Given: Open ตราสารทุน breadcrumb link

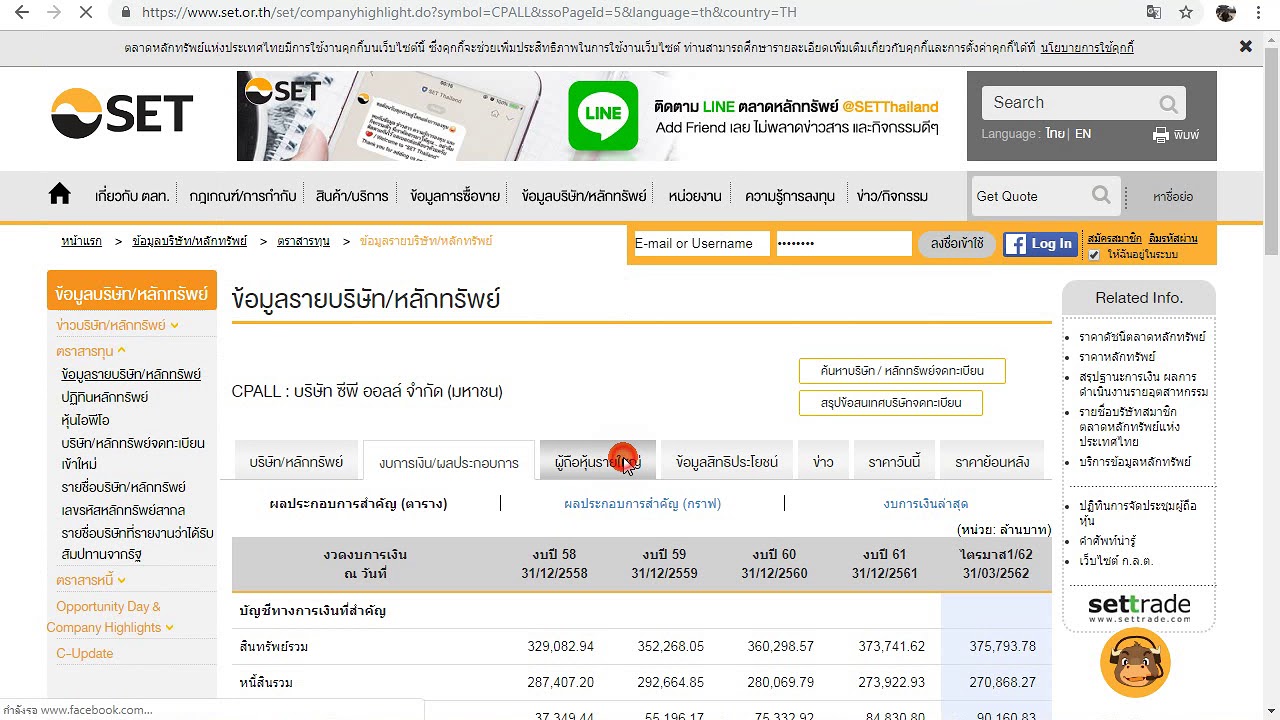Looking at the screenshot, I should pyautogui.click(x=303, y=242).
